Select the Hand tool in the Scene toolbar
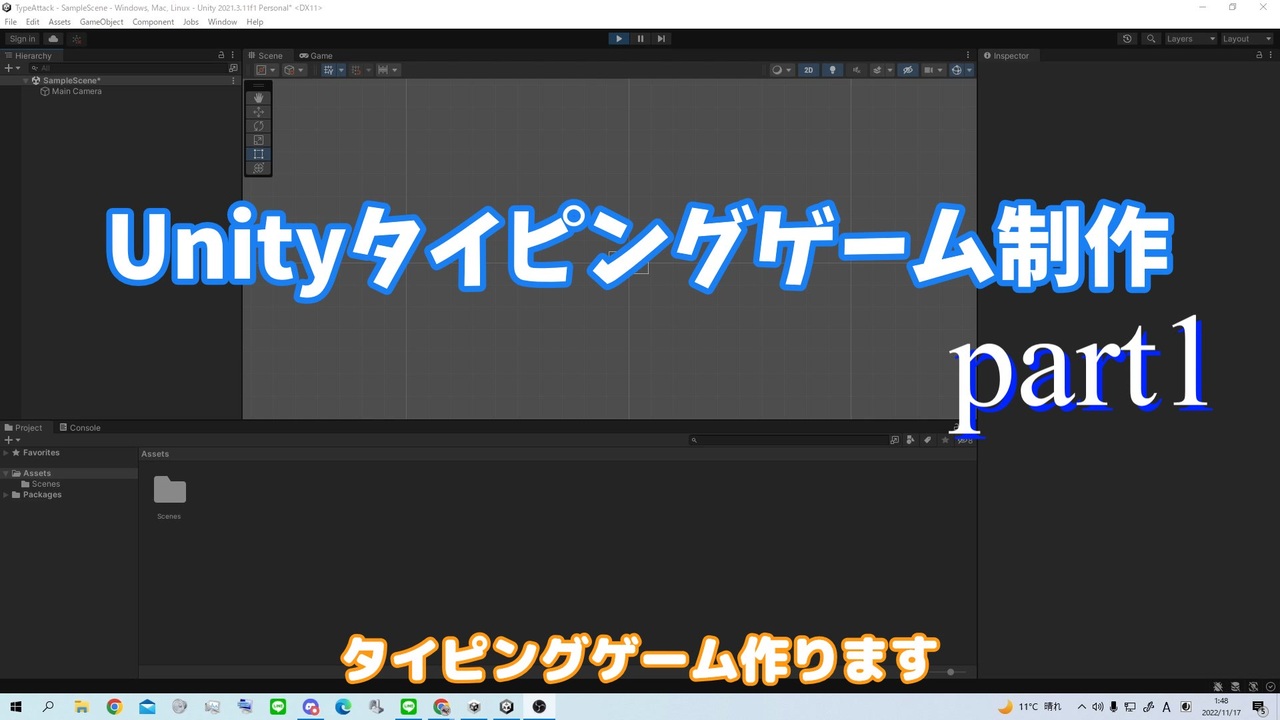 258,97
